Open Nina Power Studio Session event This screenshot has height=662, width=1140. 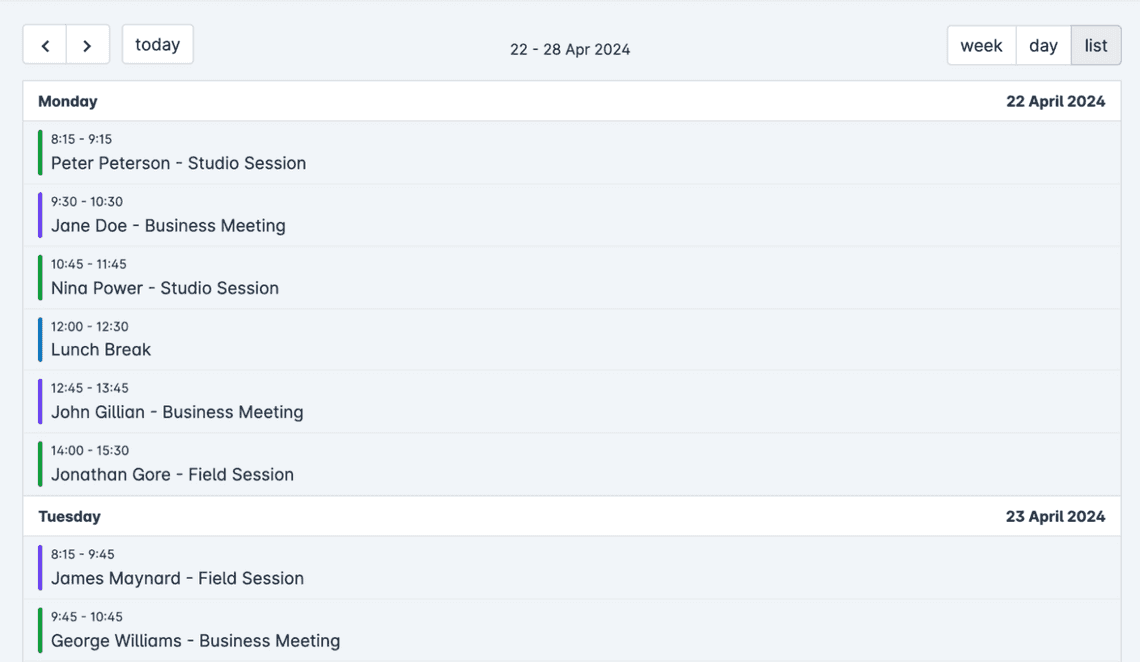tap(571, 278)
